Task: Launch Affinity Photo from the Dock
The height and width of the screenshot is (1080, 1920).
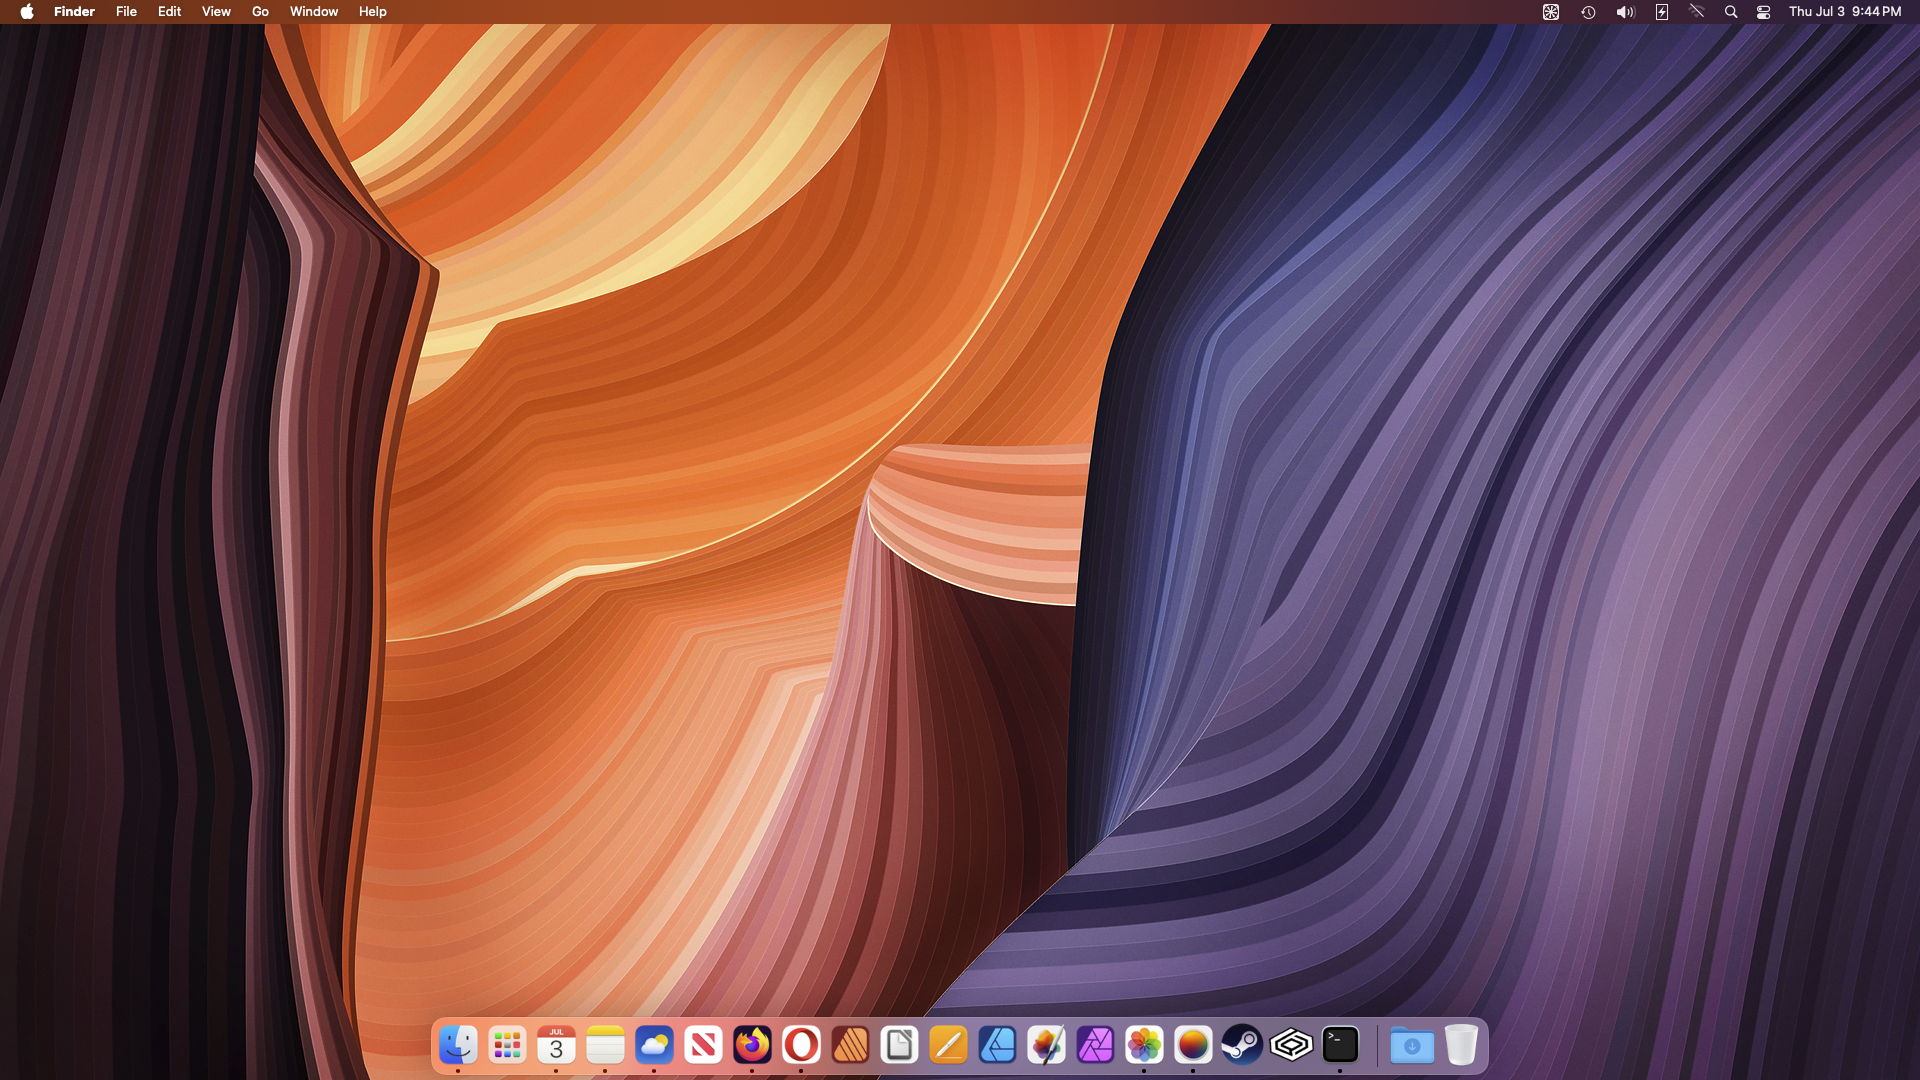Action: 1095,1046
